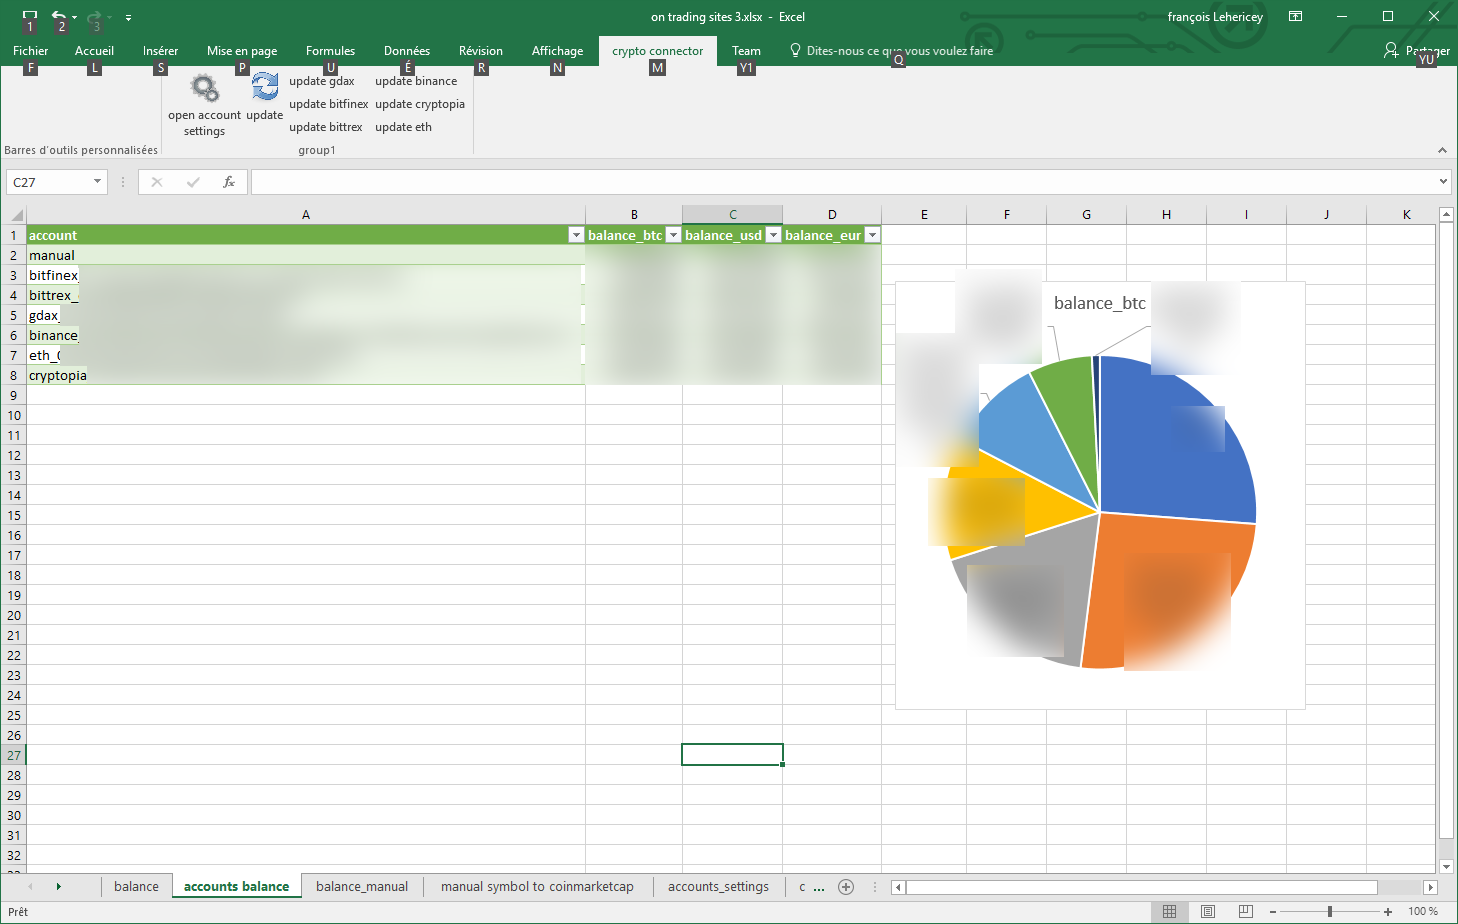Click the Name Box showing C27

(x=48, y=182)
